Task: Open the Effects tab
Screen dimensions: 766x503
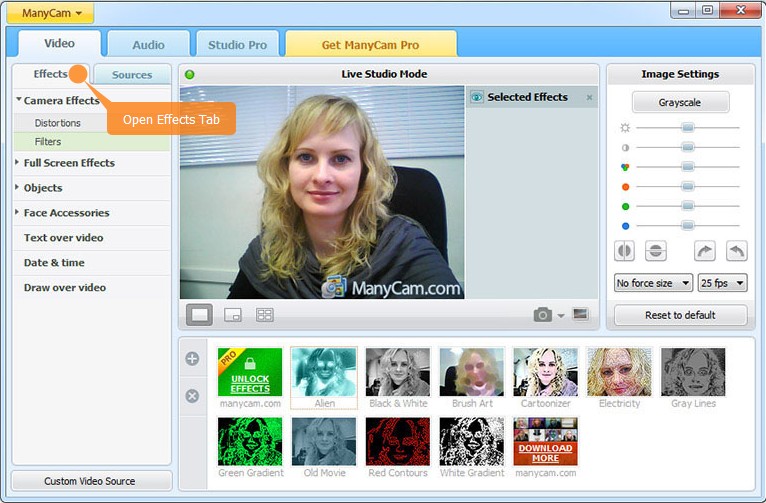Action: (51, 74)
